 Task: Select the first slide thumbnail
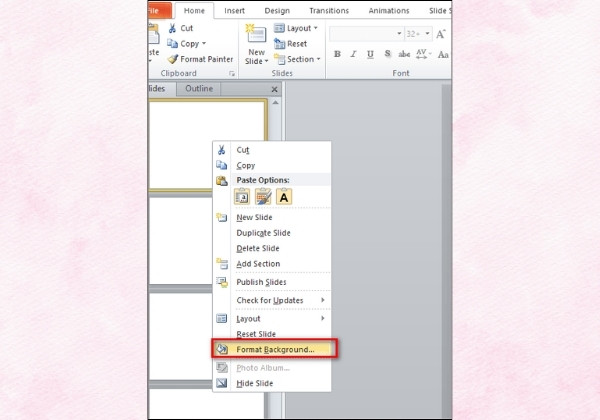pyautogui.click(x=208, y=145)
